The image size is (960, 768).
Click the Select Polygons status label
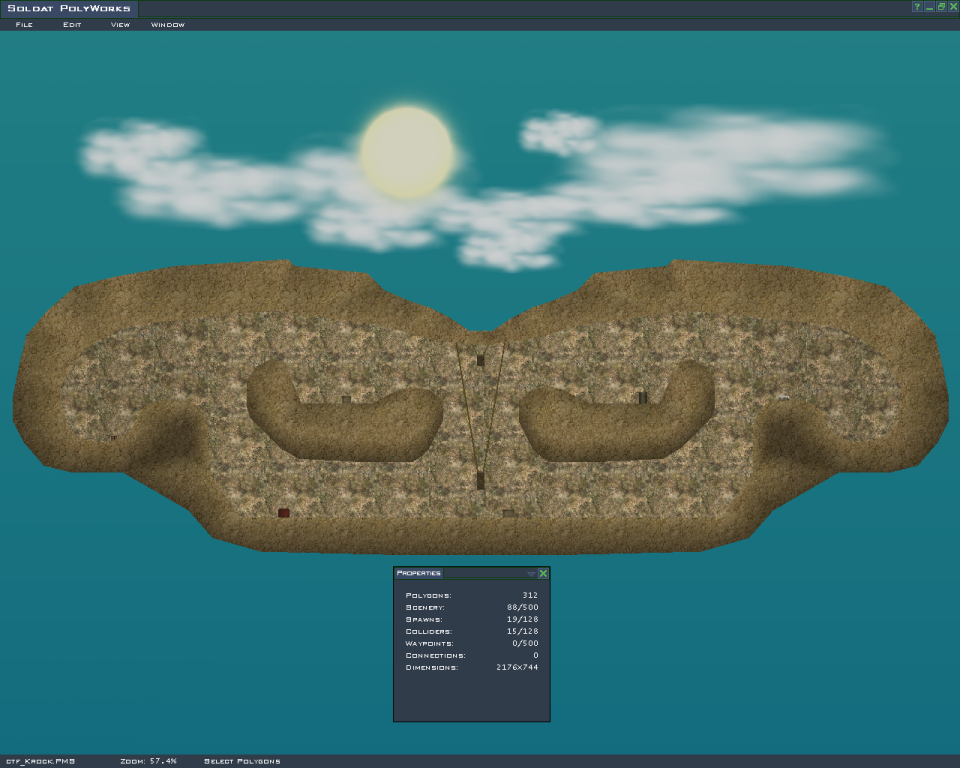[x=242, y=762]
